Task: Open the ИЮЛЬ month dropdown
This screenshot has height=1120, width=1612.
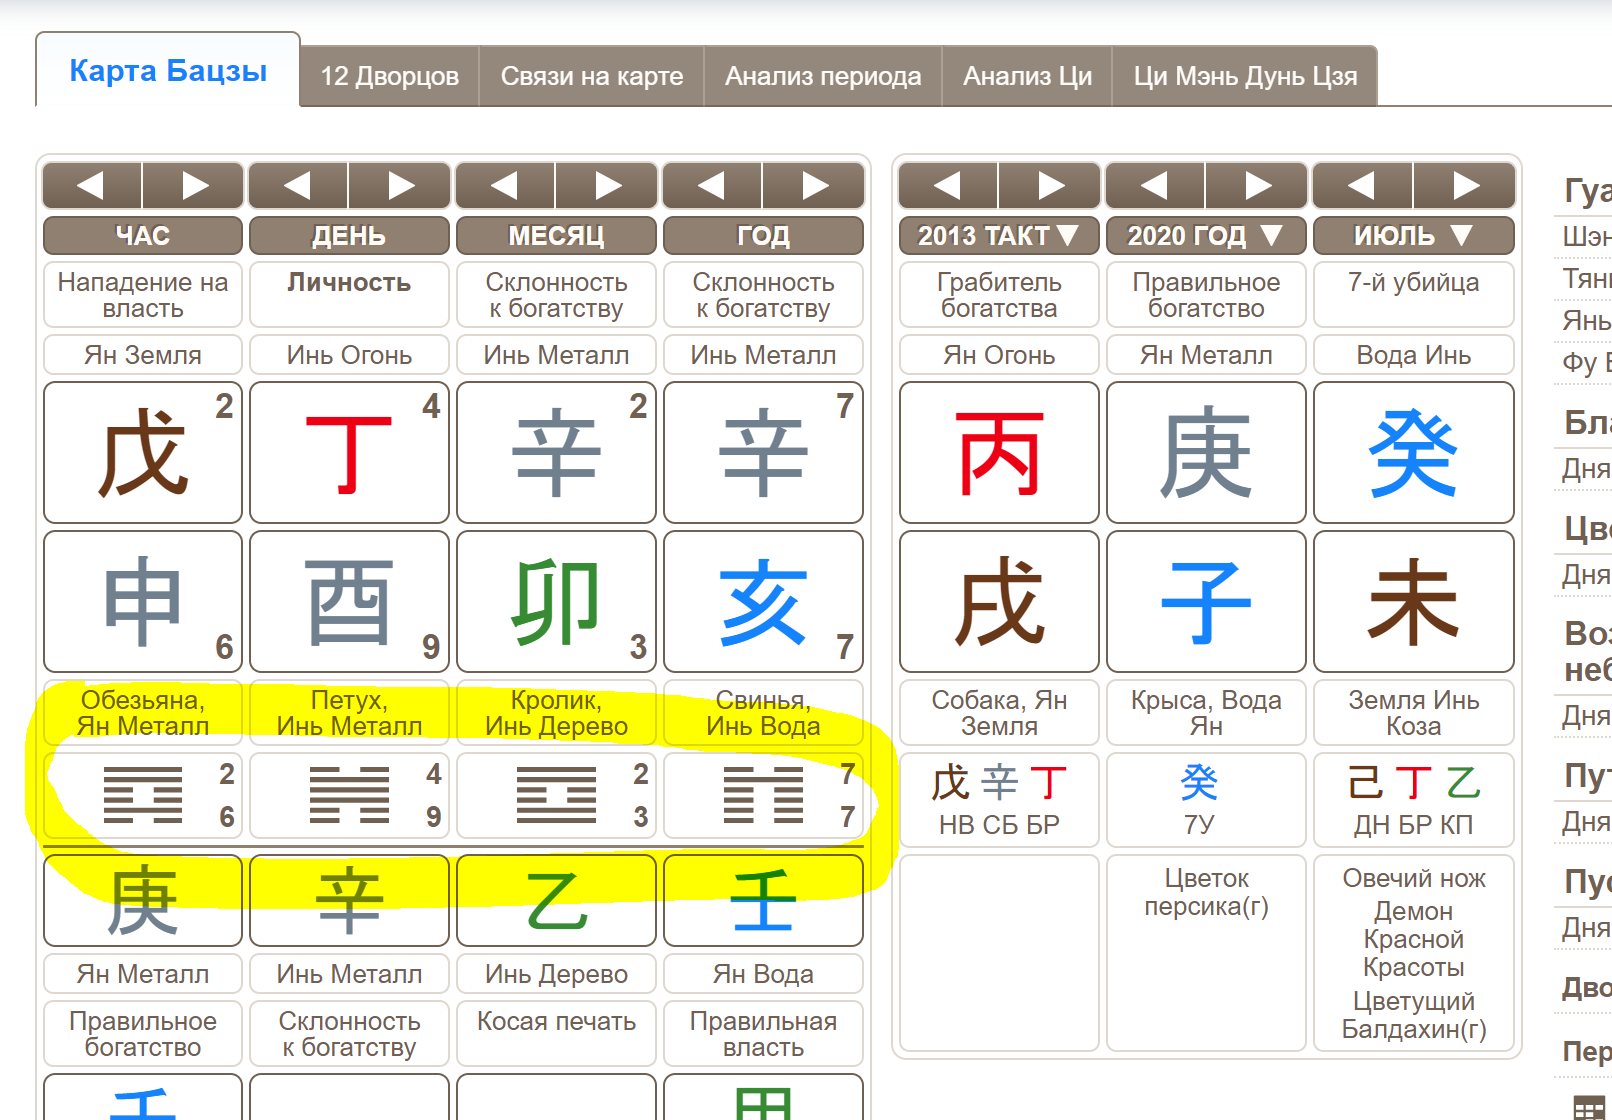Action: (1413, 236)
